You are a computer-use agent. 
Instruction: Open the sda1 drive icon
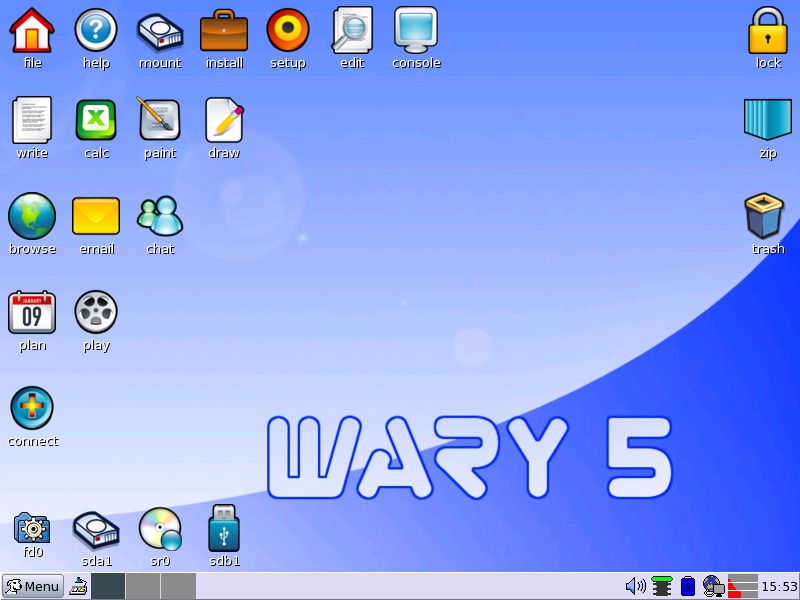click(x=96, y=530)
